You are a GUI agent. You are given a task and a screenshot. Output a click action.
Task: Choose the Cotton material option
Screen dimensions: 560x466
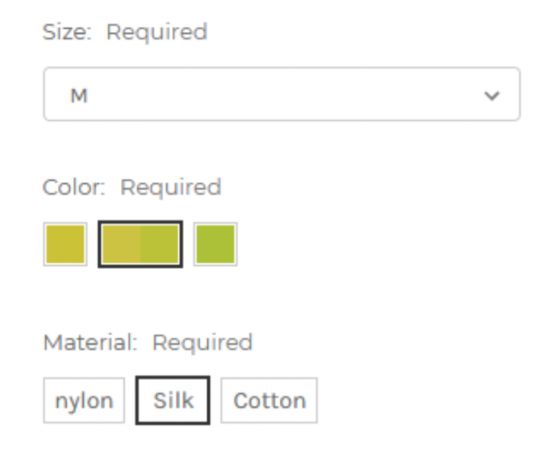[x=269, y=400]
